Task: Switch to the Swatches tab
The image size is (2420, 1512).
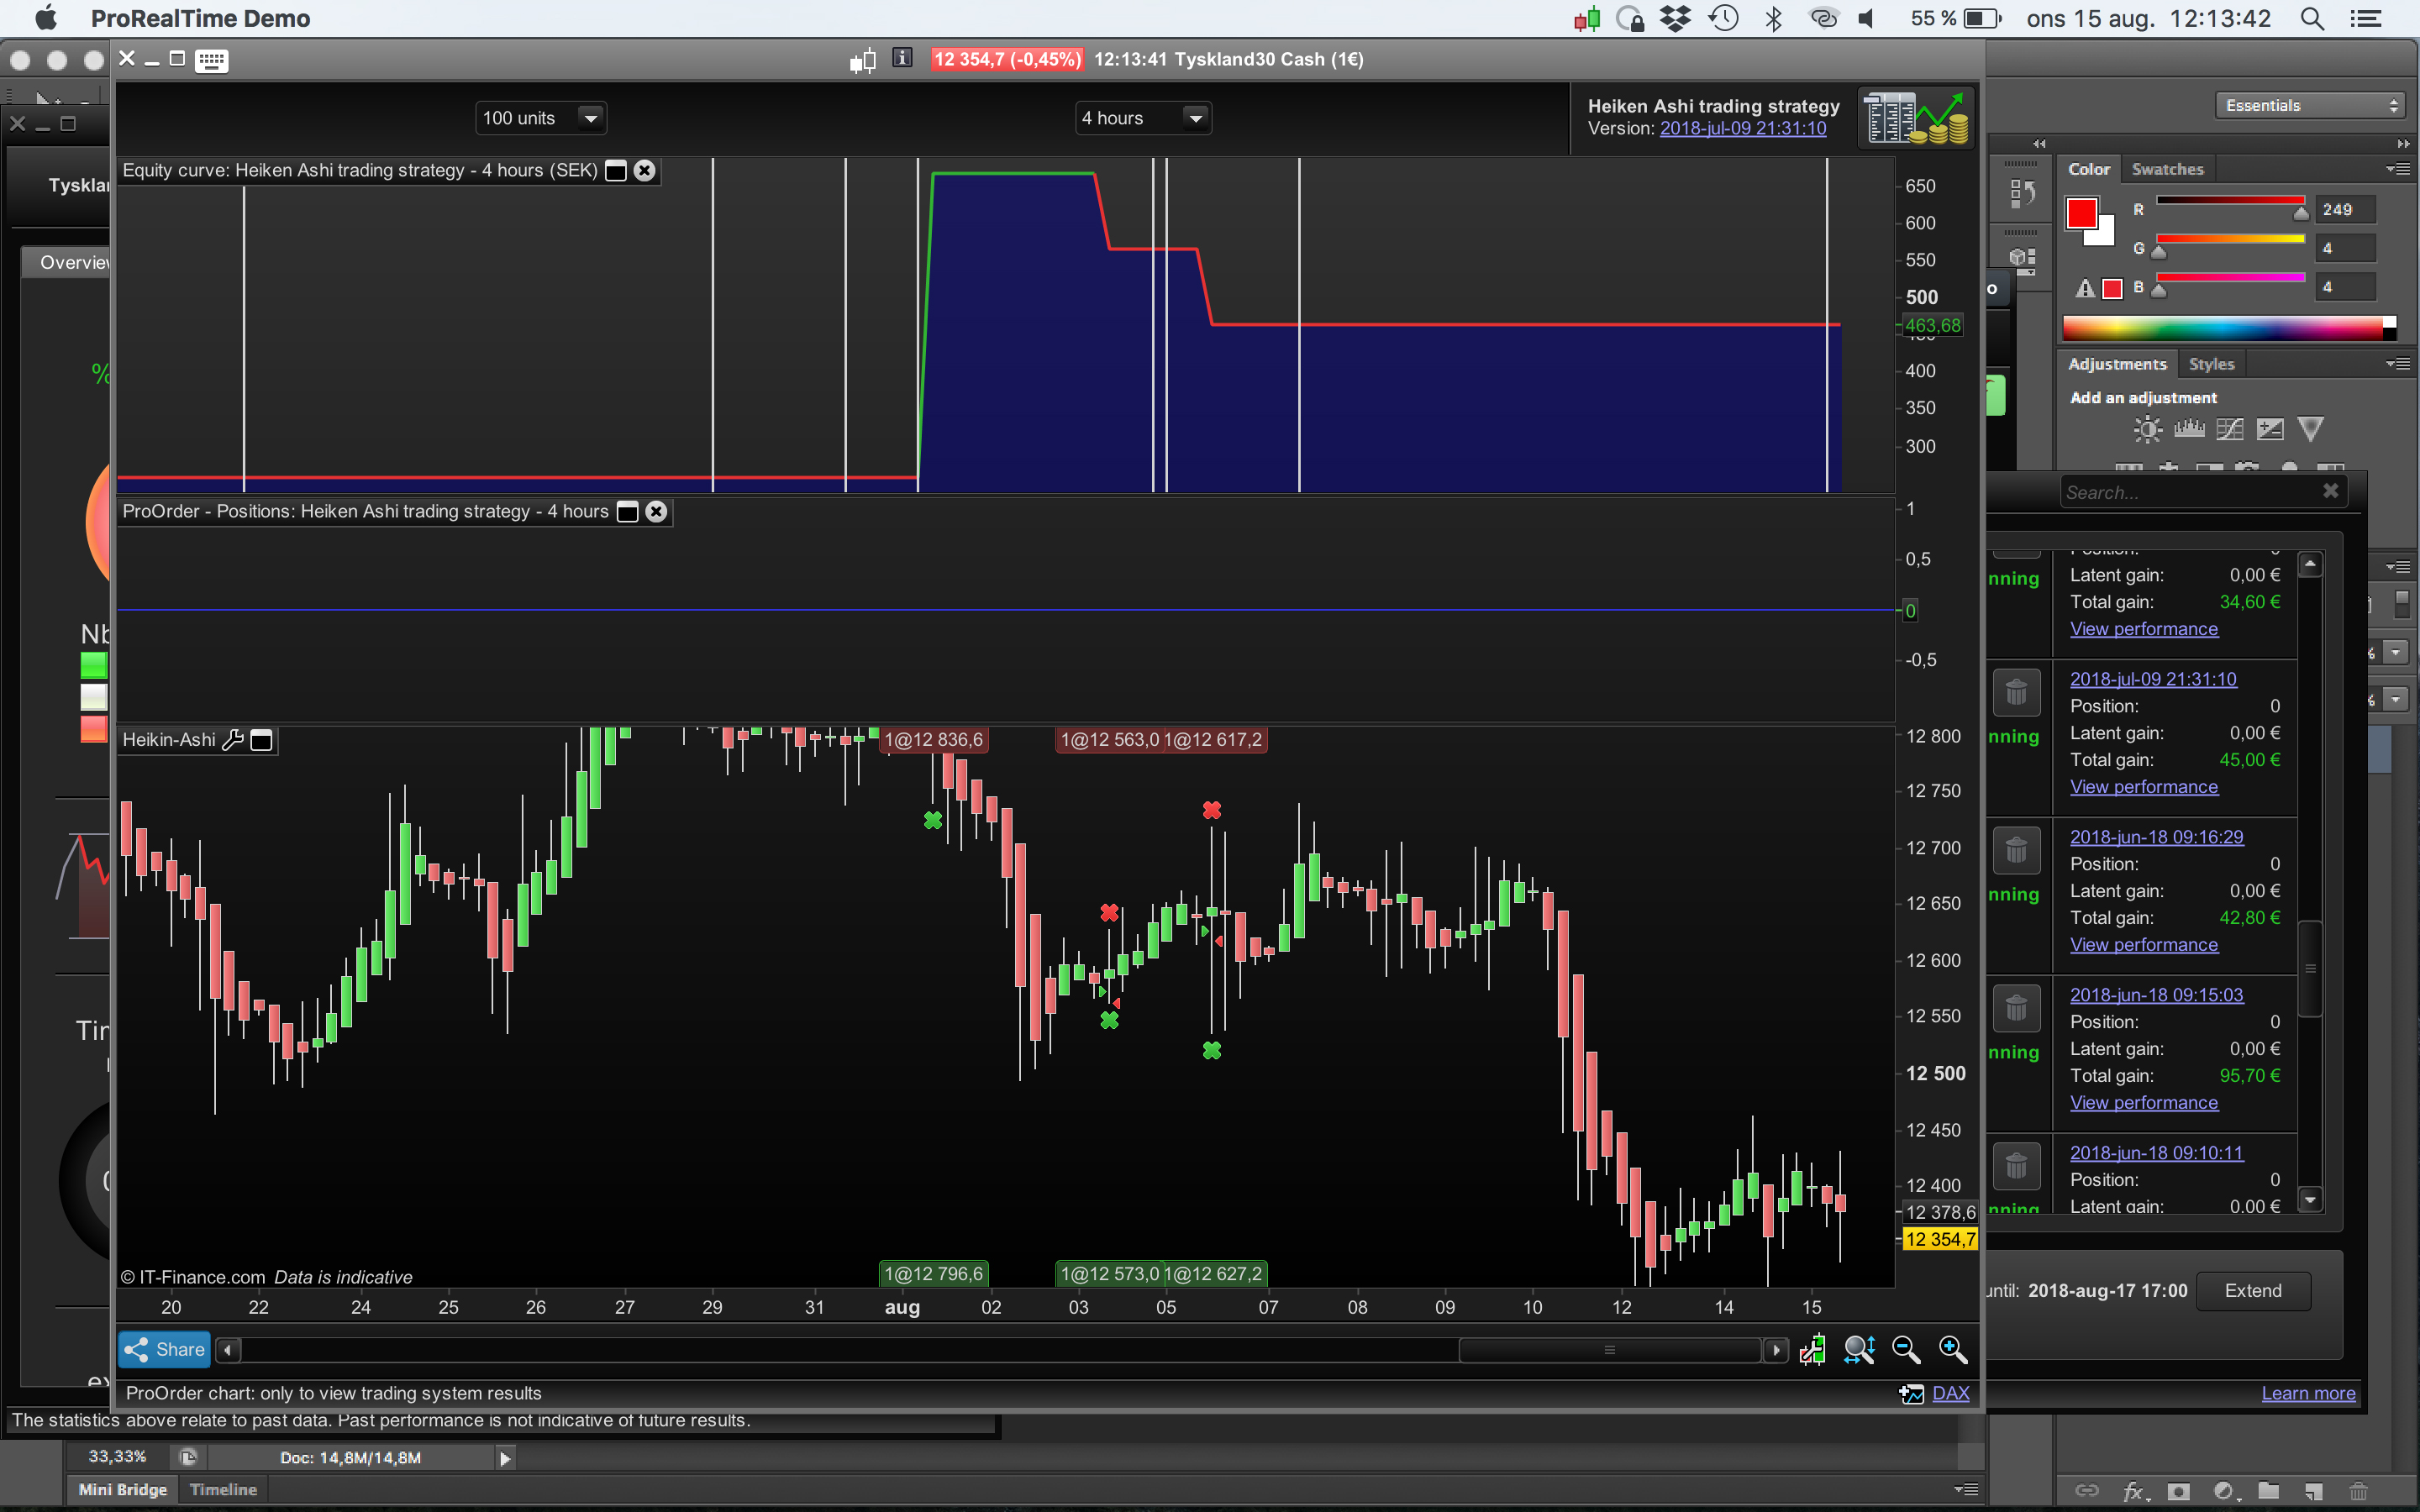Action: click(2167, 169)
